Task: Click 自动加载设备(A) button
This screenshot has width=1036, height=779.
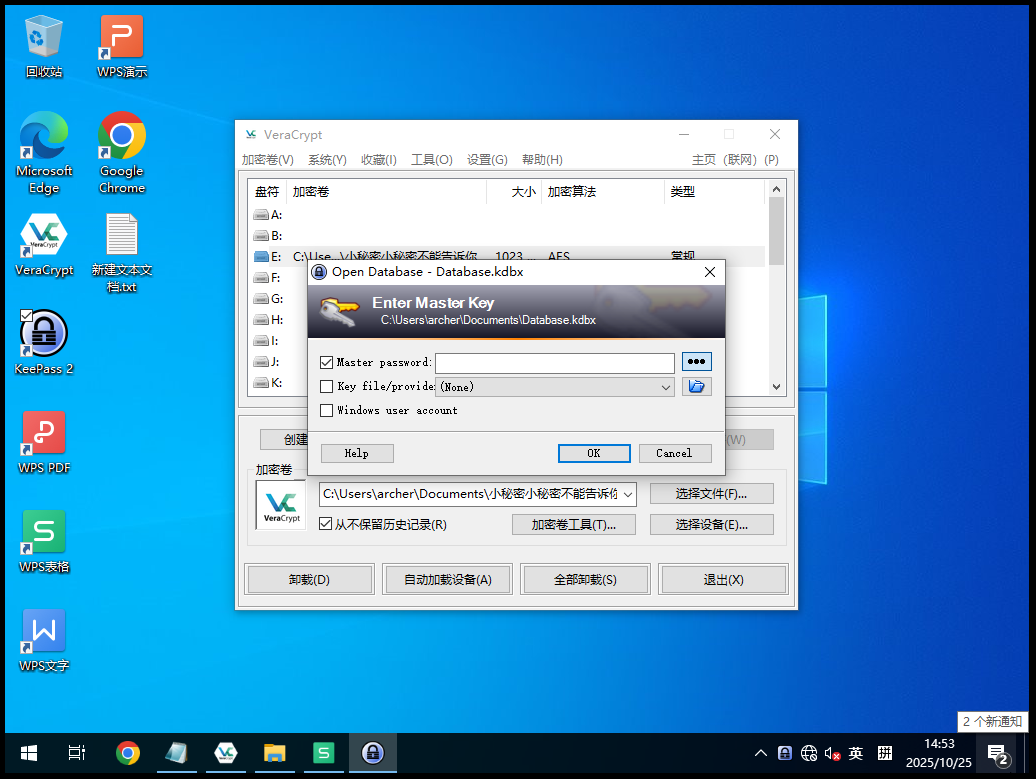Action: [447, 579]
